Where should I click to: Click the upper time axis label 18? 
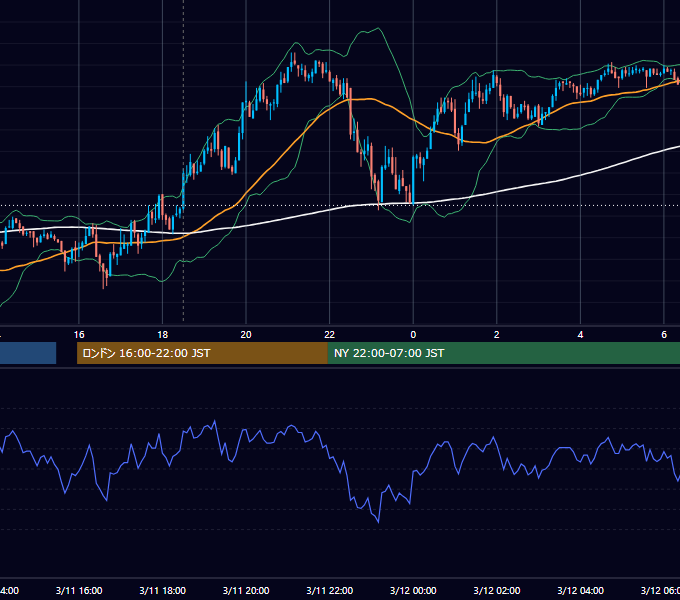162,335
